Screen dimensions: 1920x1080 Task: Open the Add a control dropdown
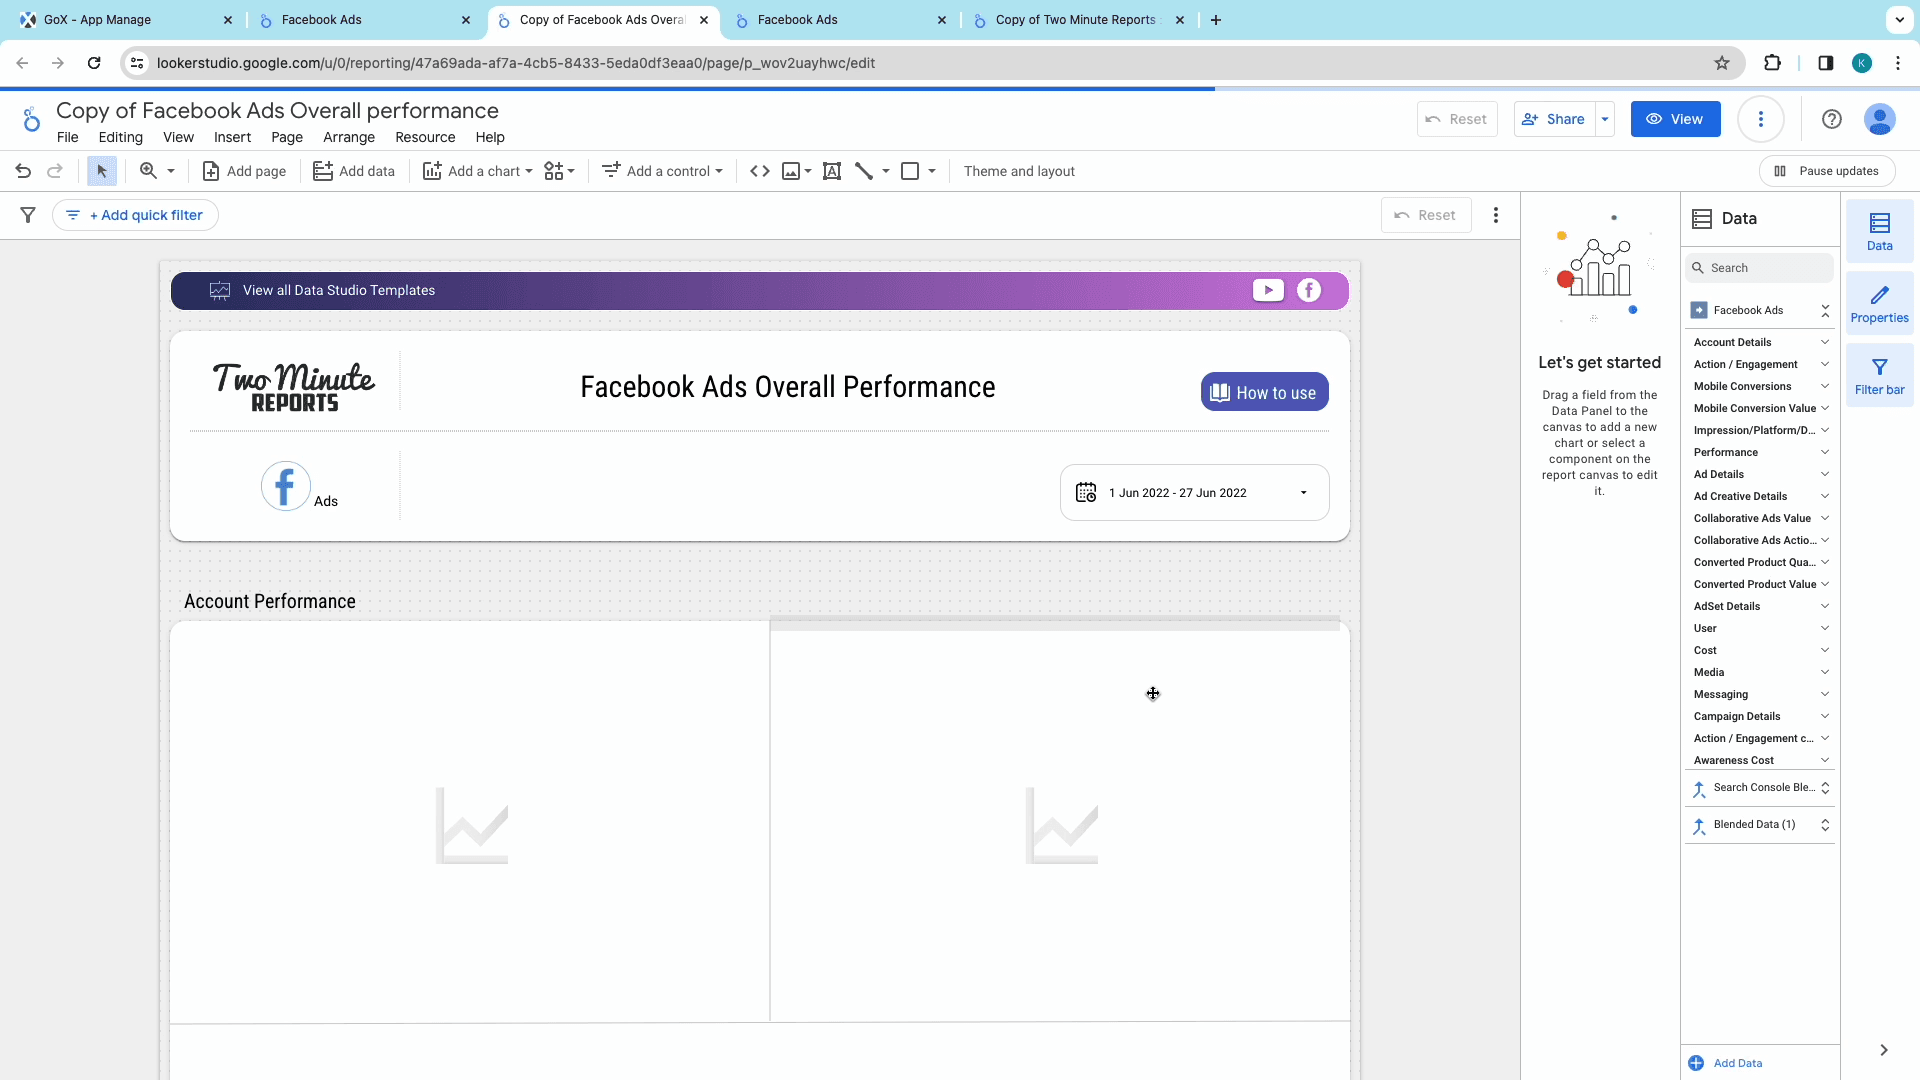[662, 171]
